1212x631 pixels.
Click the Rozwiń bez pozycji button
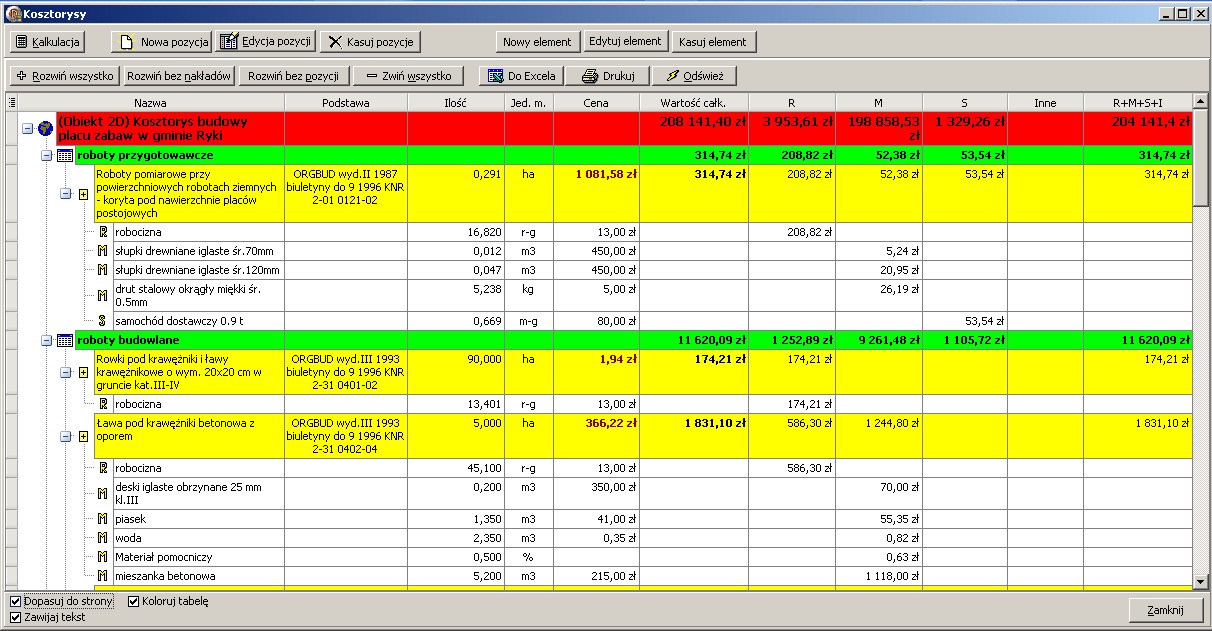[294, 76]
